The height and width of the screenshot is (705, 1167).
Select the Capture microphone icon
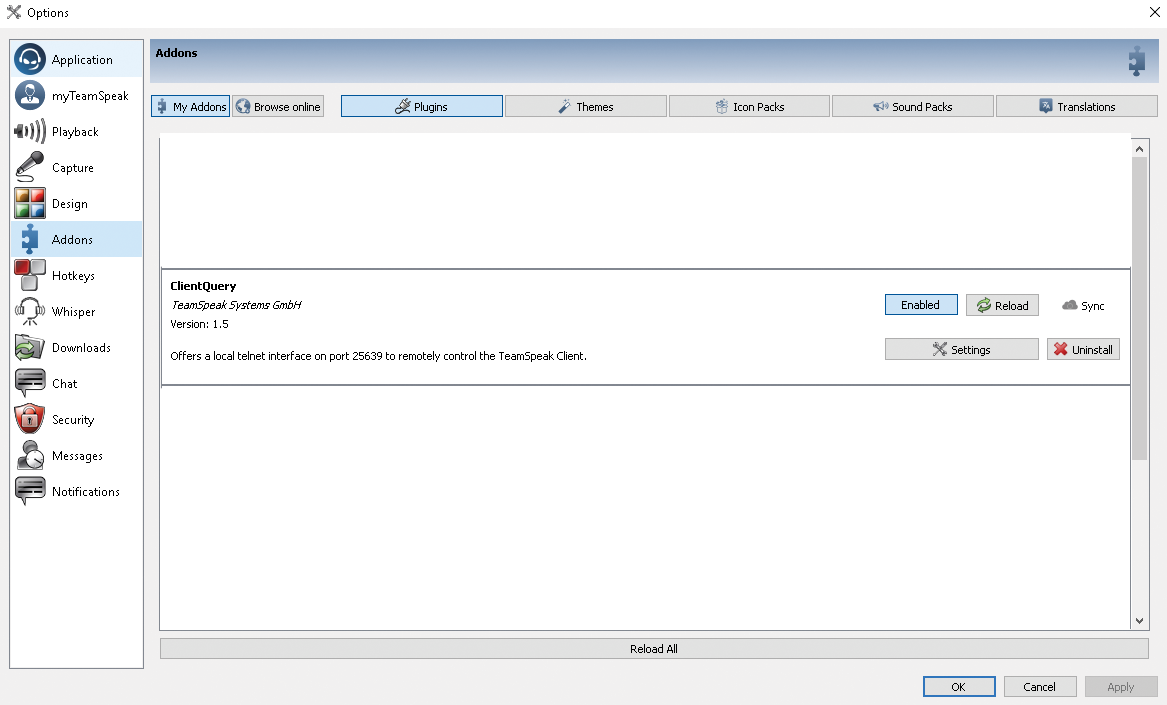(30, 168)
